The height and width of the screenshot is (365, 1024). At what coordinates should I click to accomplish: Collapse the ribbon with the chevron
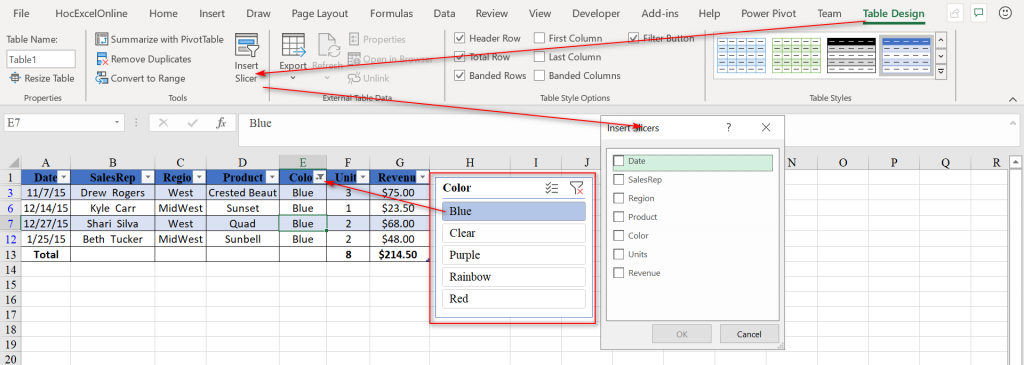click(1012, 99)
